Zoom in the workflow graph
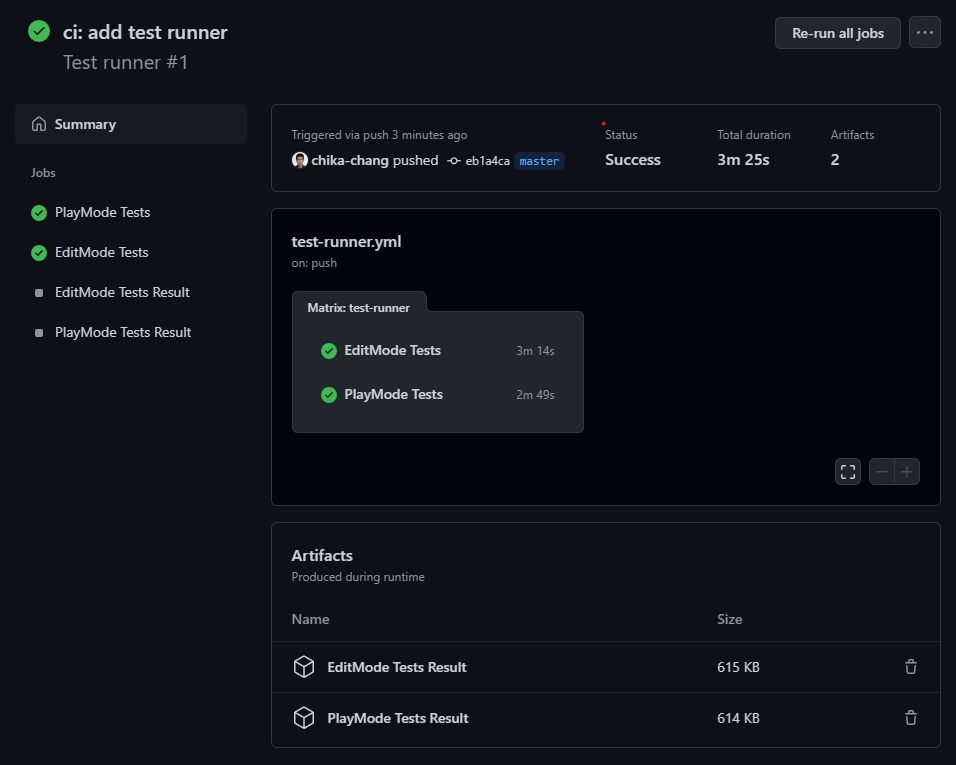Image resolution: width=956 pixels, height=765 pixels. click(x=907, y=472)
